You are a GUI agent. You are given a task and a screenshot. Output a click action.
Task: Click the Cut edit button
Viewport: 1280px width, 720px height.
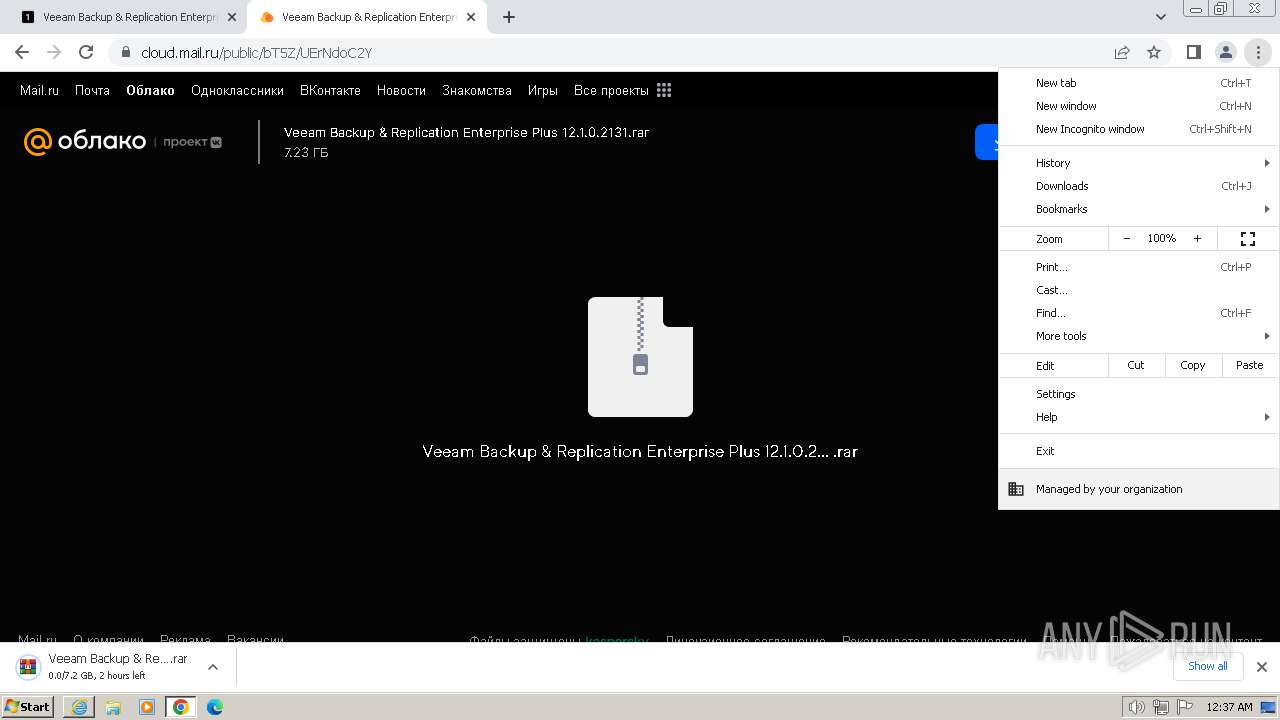click(1136, 365)
